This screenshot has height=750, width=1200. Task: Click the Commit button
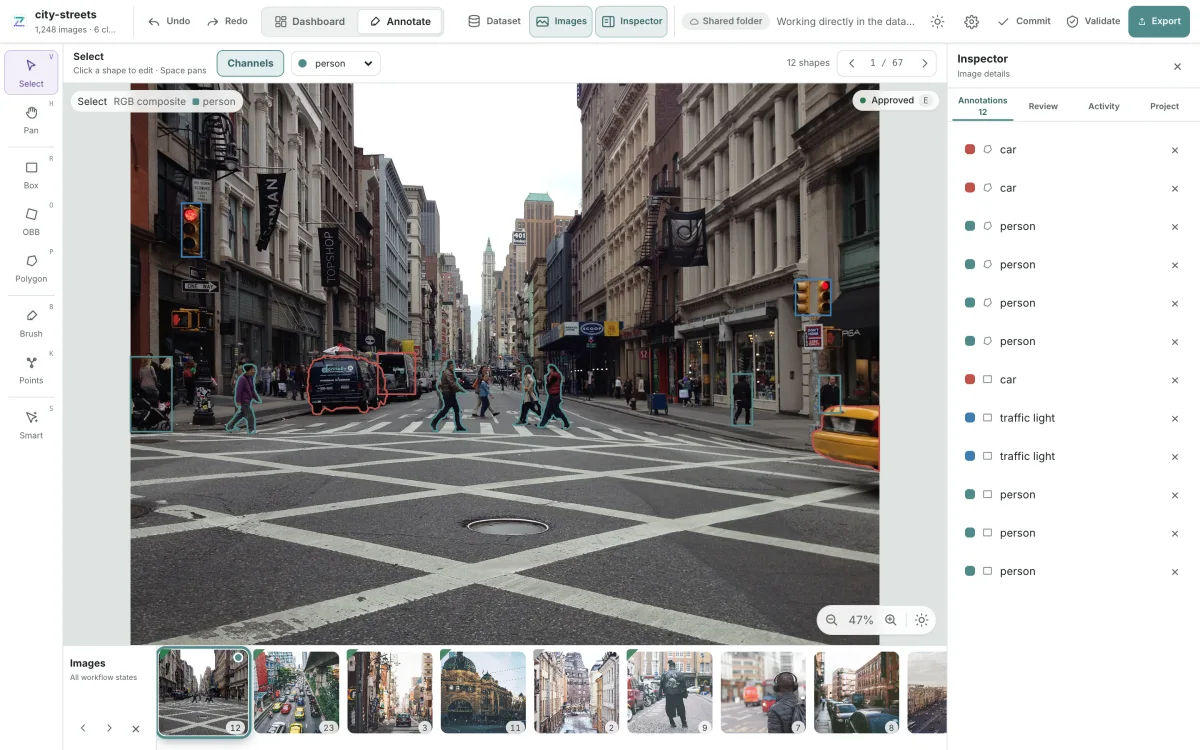point(1024,21)
